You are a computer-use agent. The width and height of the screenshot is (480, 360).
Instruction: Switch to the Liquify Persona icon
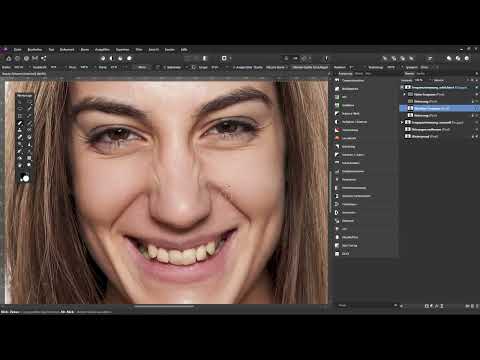pyautogui.click(x=17, y=58)
